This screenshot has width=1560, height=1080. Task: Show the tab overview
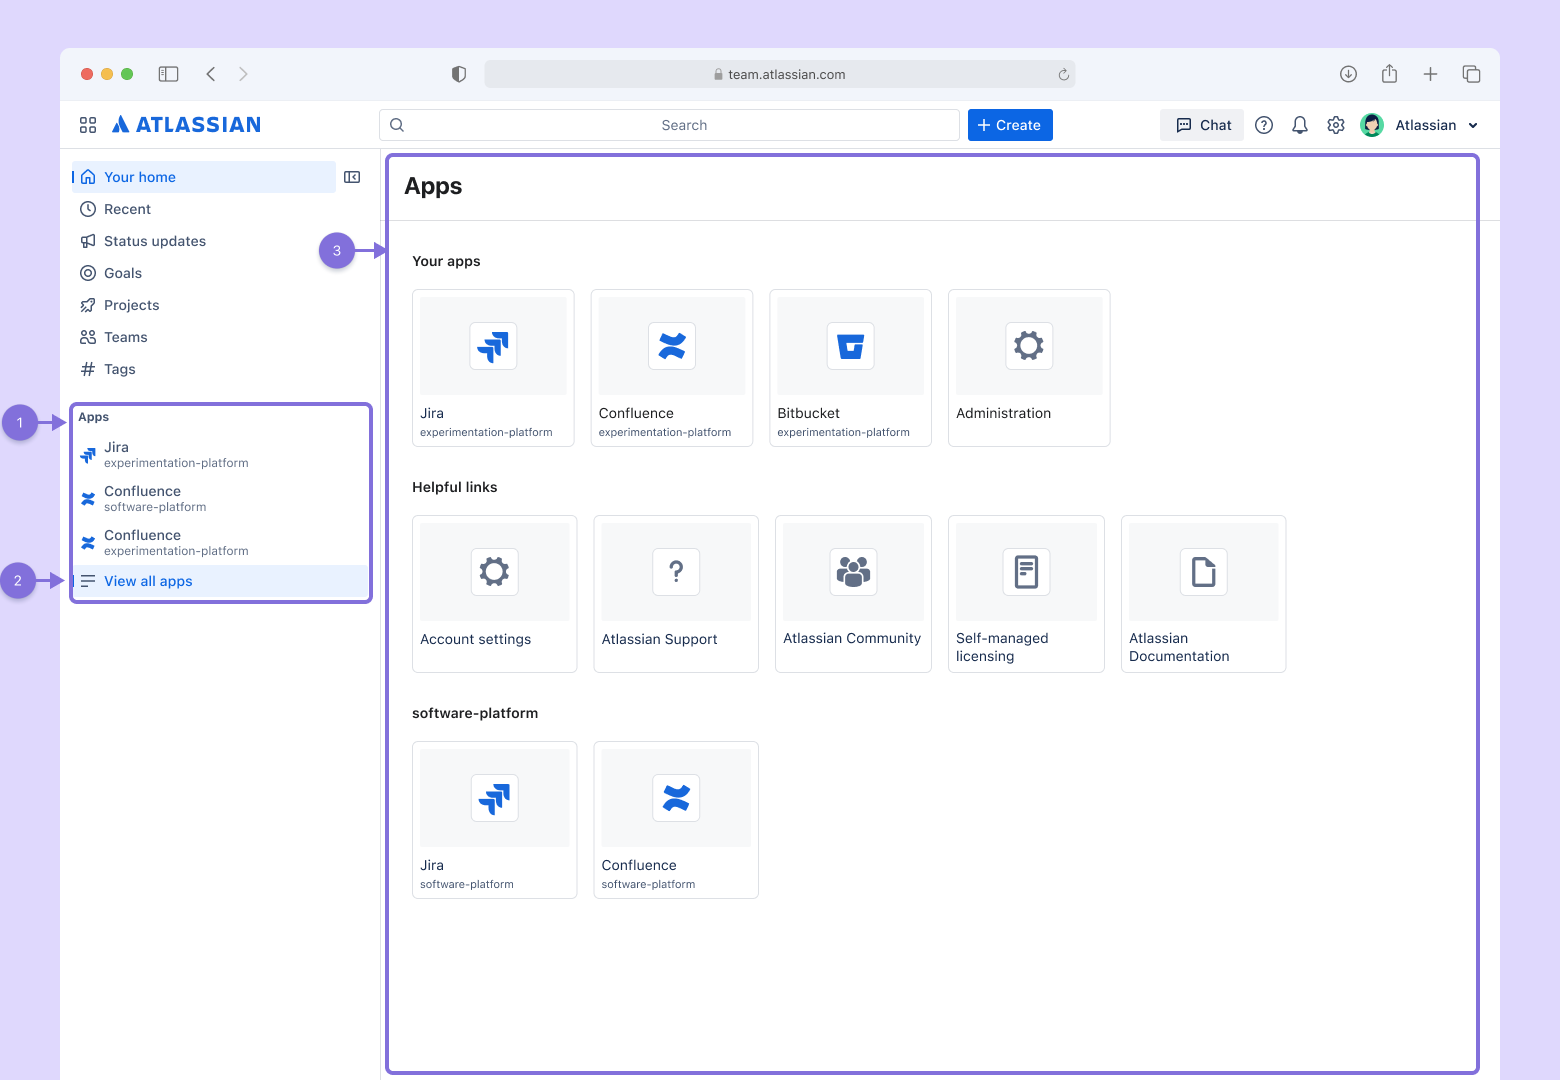tap(1471, 74)
